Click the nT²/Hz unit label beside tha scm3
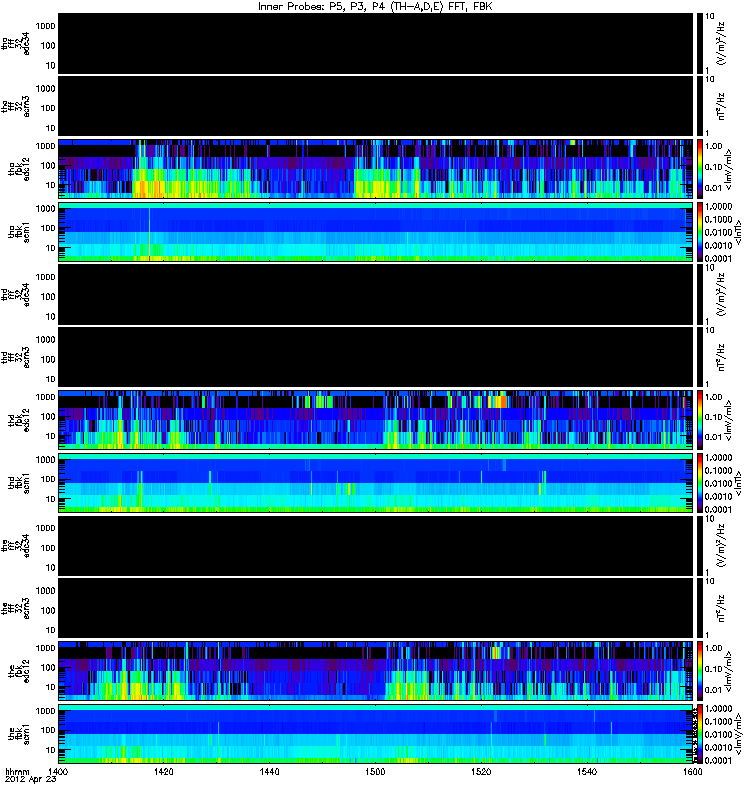750x800 pixels. click(x=721, y=107)
